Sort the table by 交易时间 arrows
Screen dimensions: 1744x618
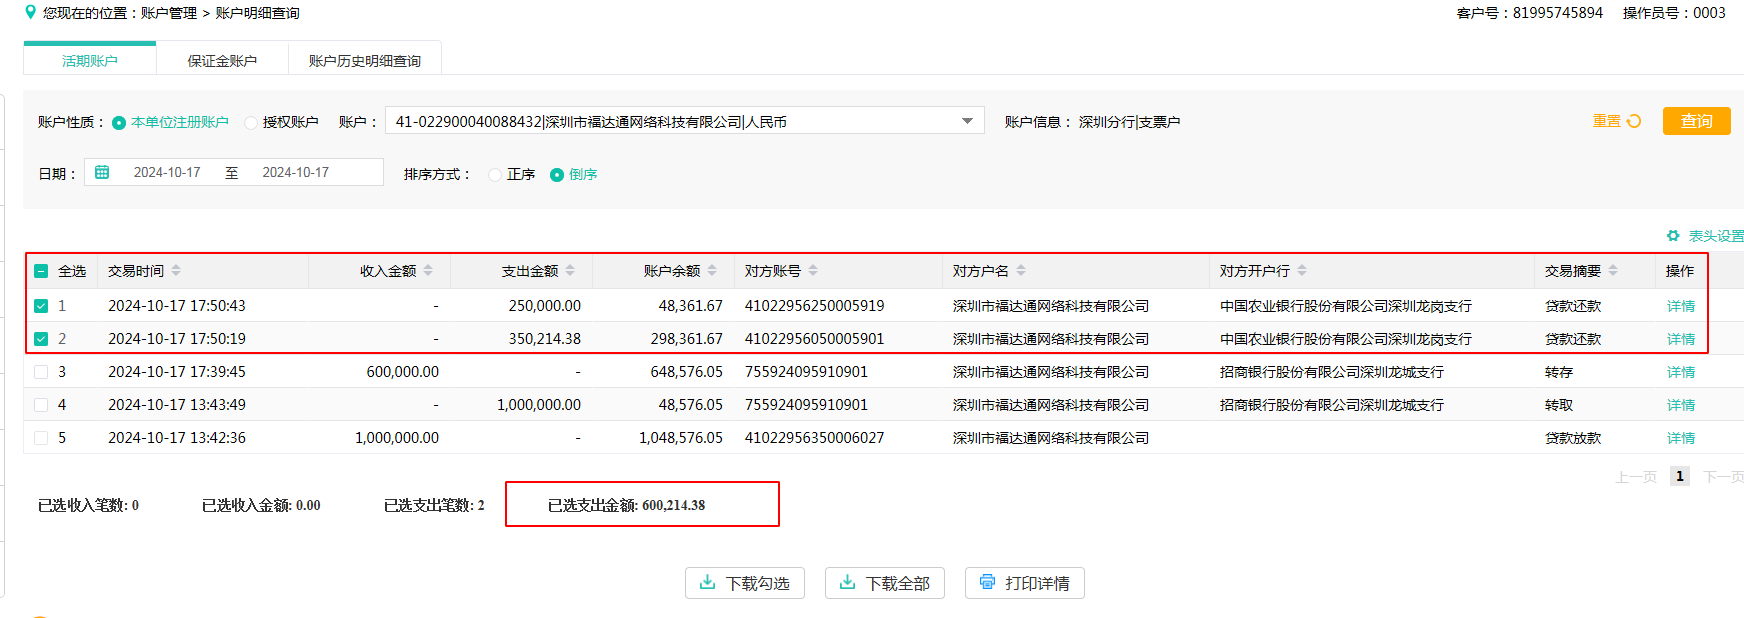tap(176, 270)
